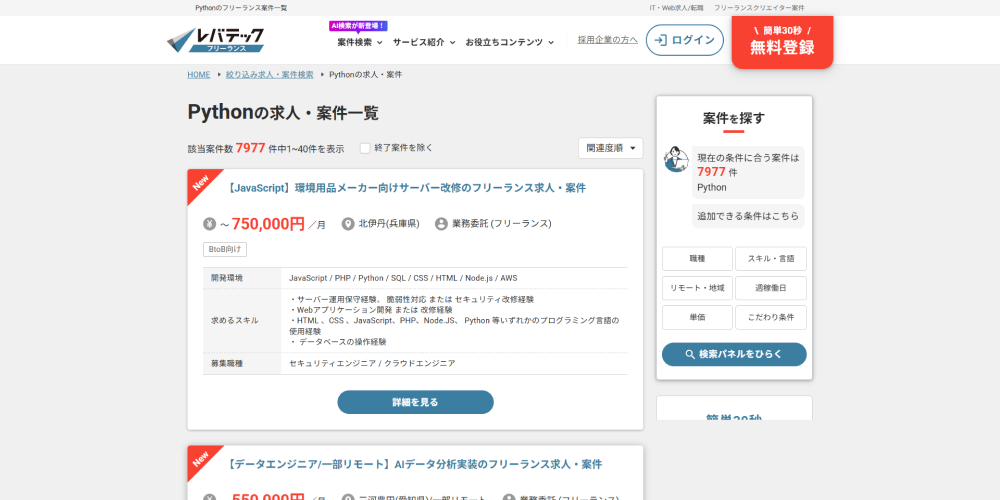Viewport: 1000px width, 500px height.
Task: Click the Pythonの求人・案件一覧 heading
Action: point(283,113)
